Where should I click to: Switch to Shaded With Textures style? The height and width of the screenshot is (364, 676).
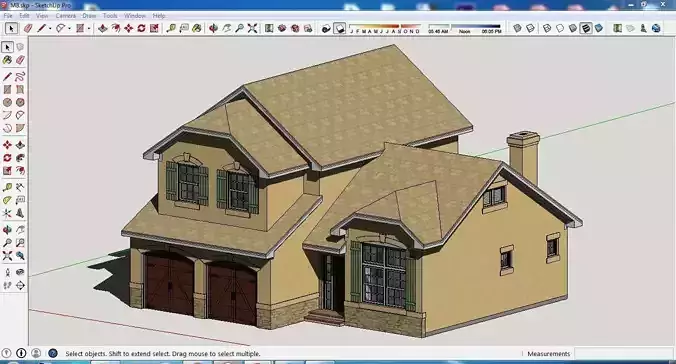[x=586, y=28]
